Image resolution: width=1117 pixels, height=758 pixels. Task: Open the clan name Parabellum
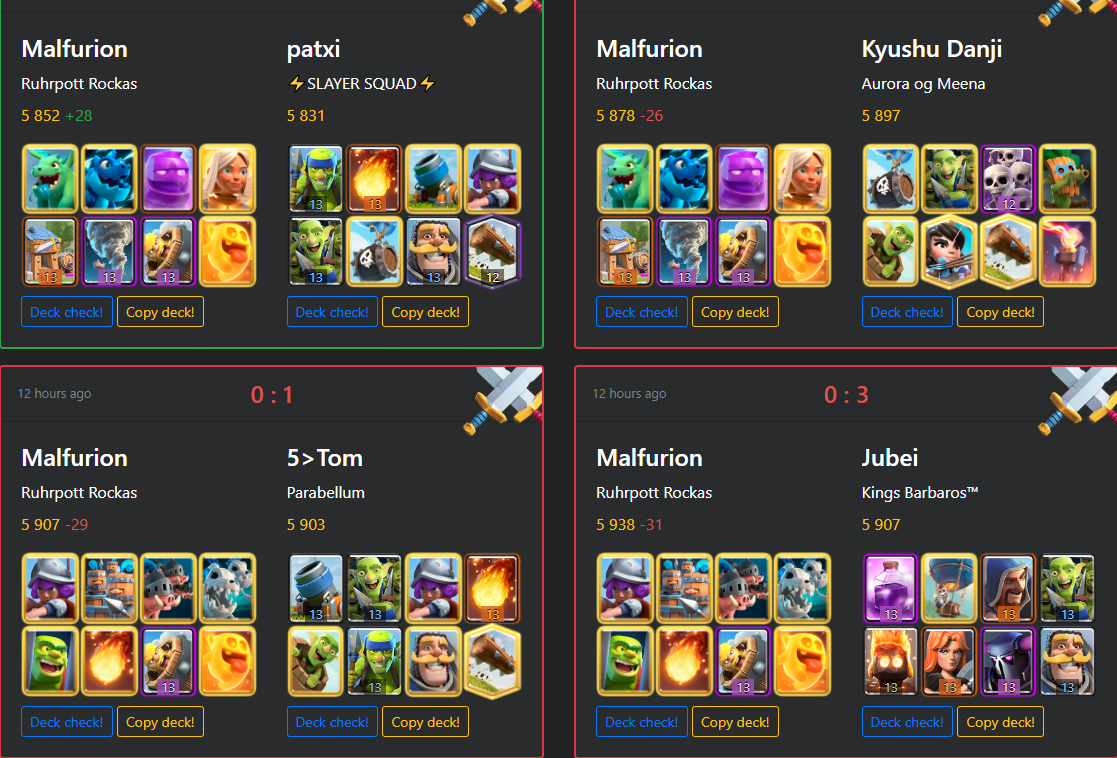click(326, 493)
